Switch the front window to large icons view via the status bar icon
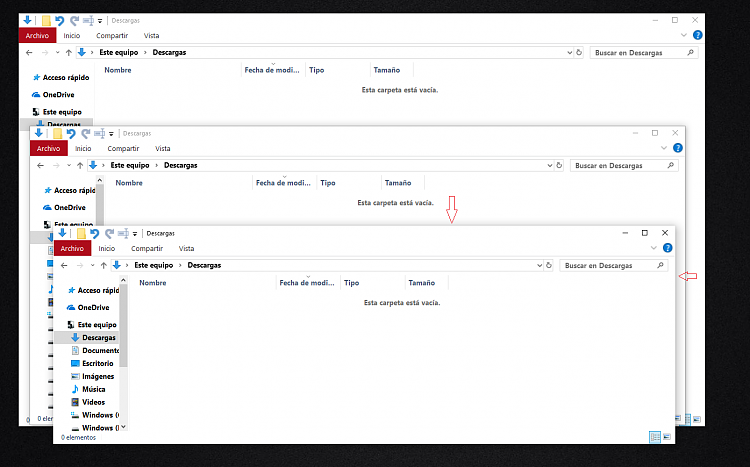This screenshot has height=467, width=750. [x=667, y=436]
